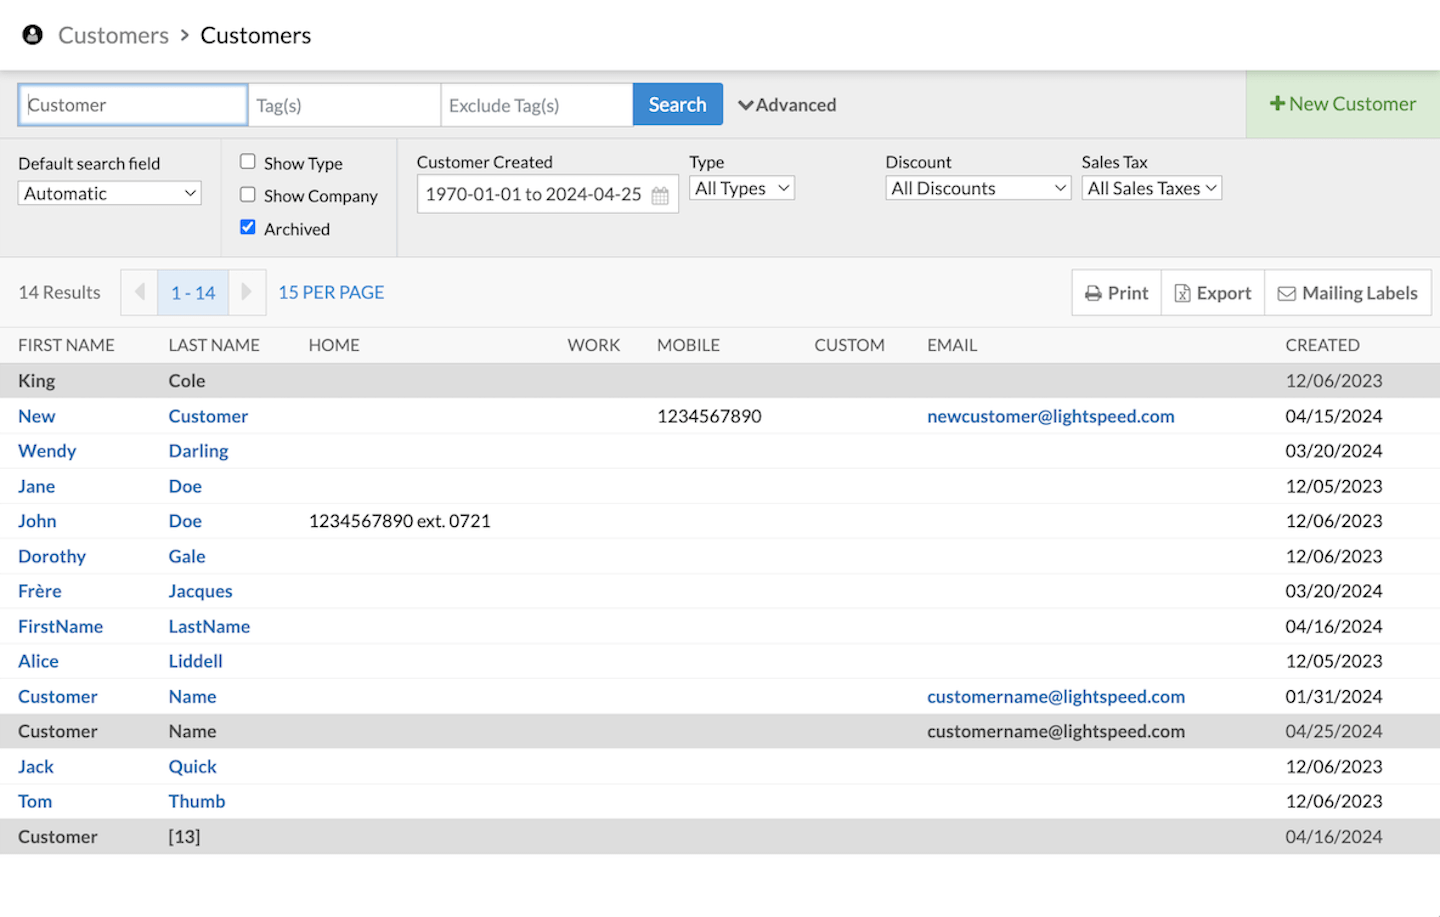Open the Default search field dropdown

[x=109, y=193]
